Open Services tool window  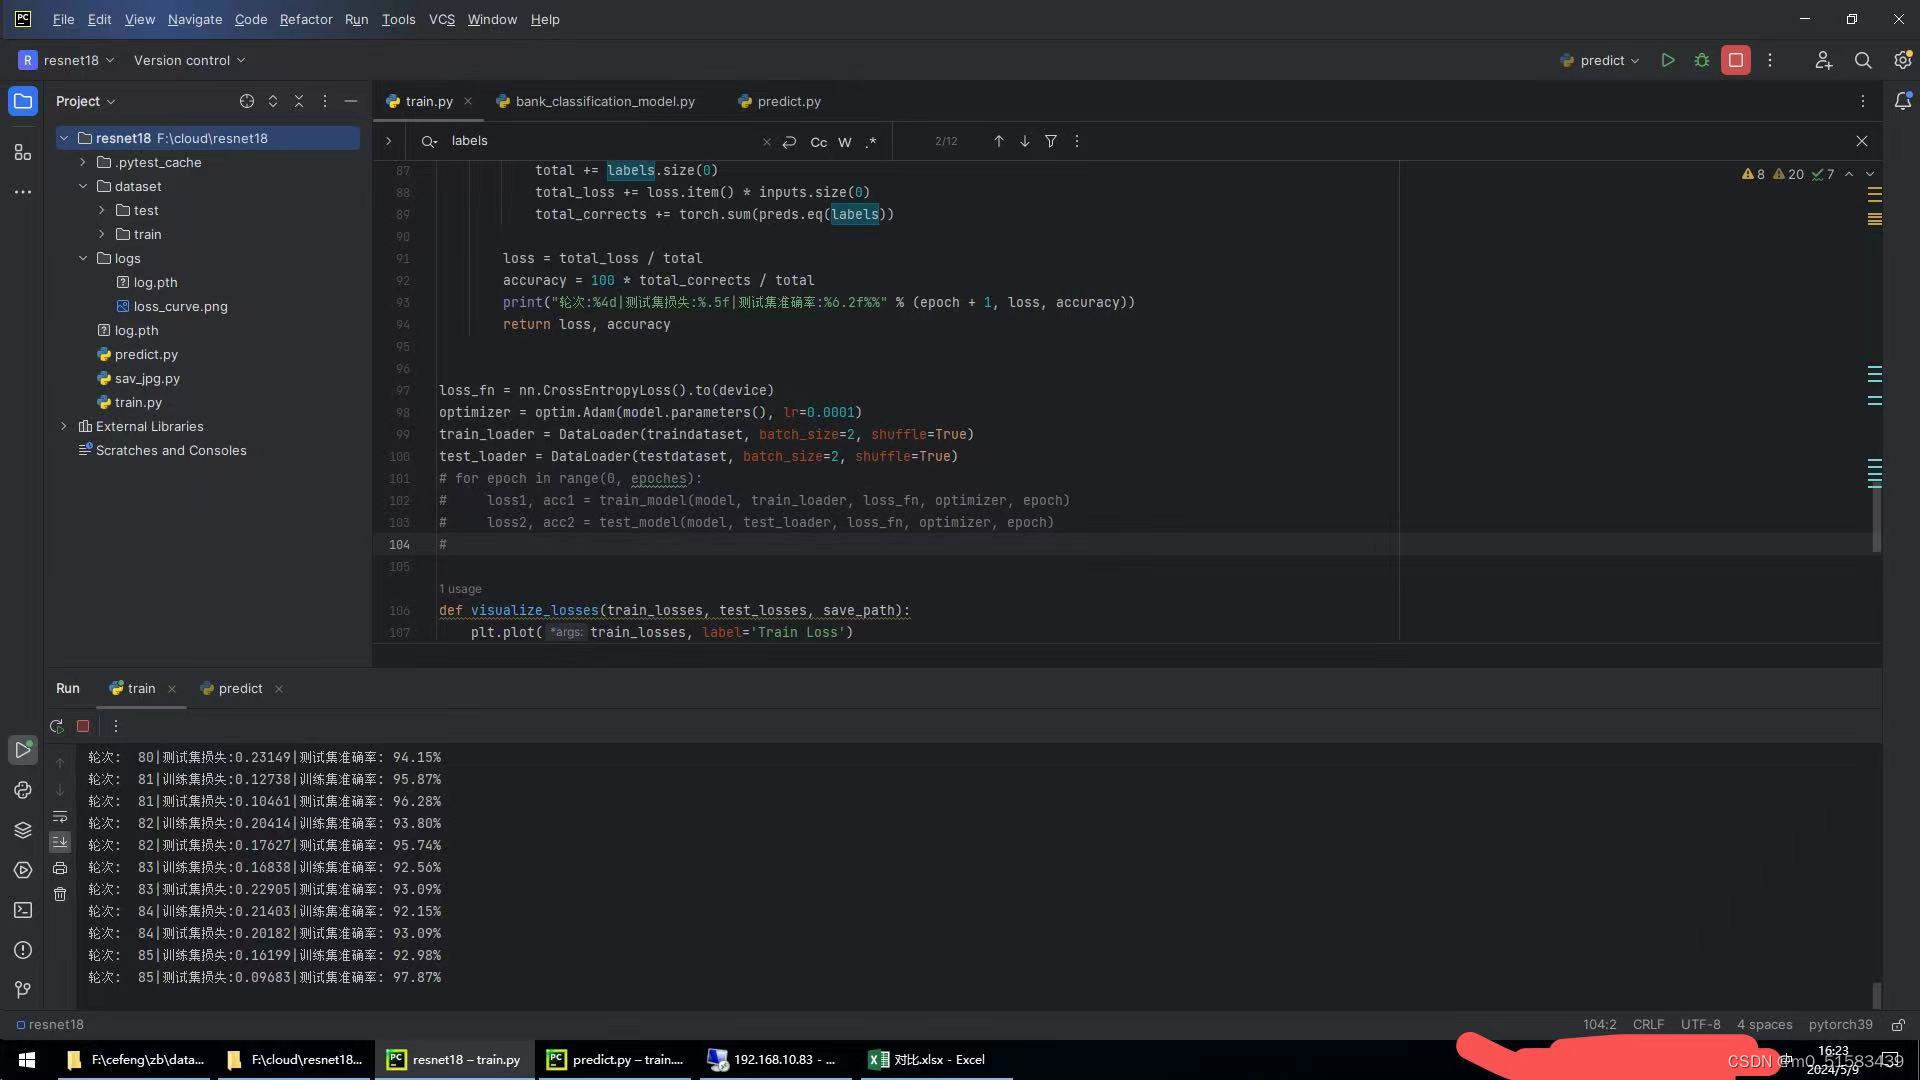coord(22,870)
